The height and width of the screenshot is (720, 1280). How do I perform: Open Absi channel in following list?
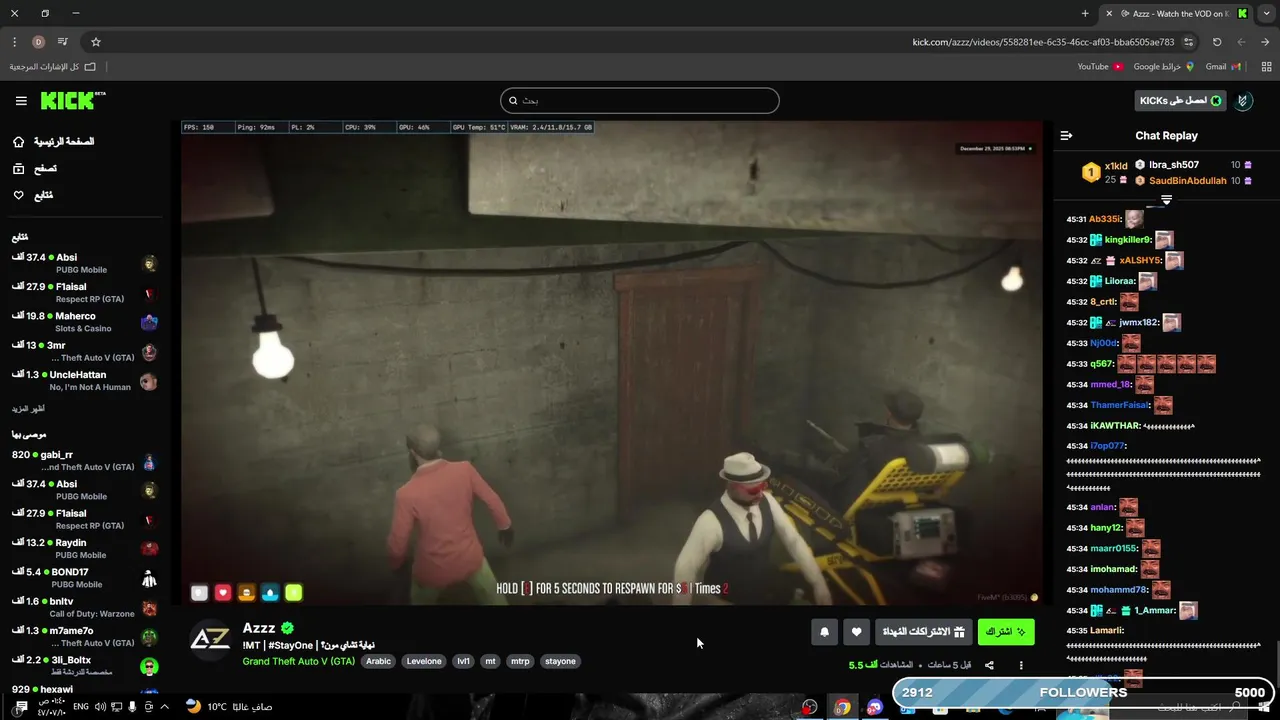pos(85,263)
